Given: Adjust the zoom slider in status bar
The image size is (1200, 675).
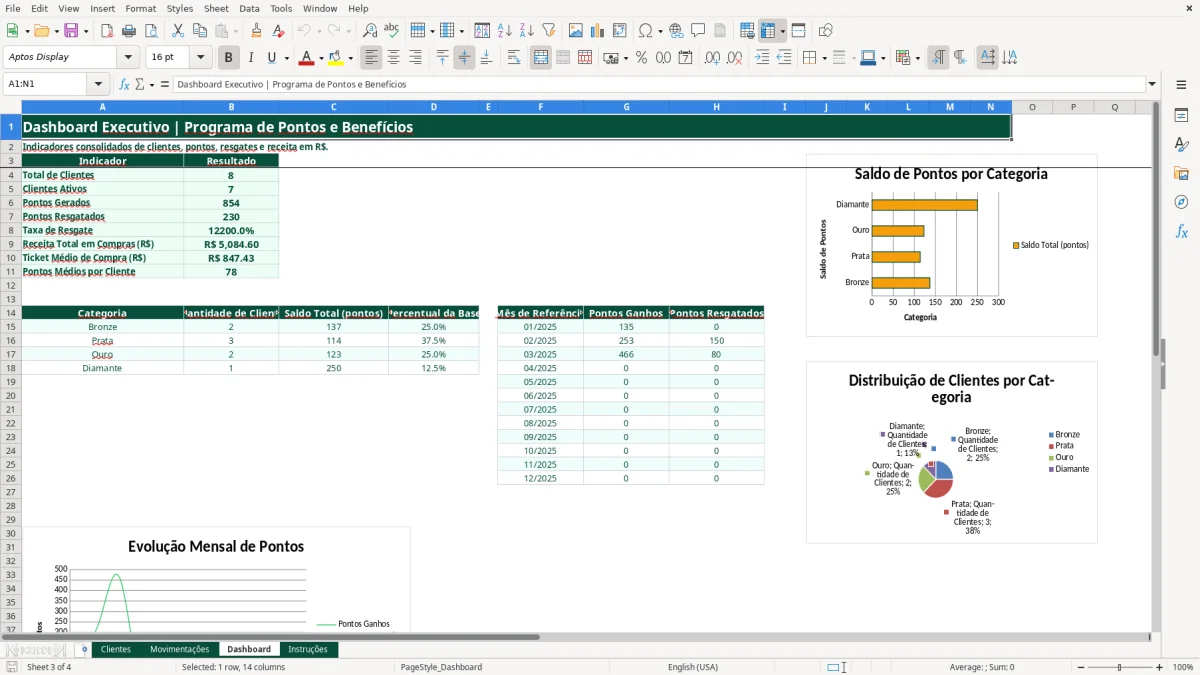Looking at the screenshot, I should pyautogui.click(x=1120, y=667).
